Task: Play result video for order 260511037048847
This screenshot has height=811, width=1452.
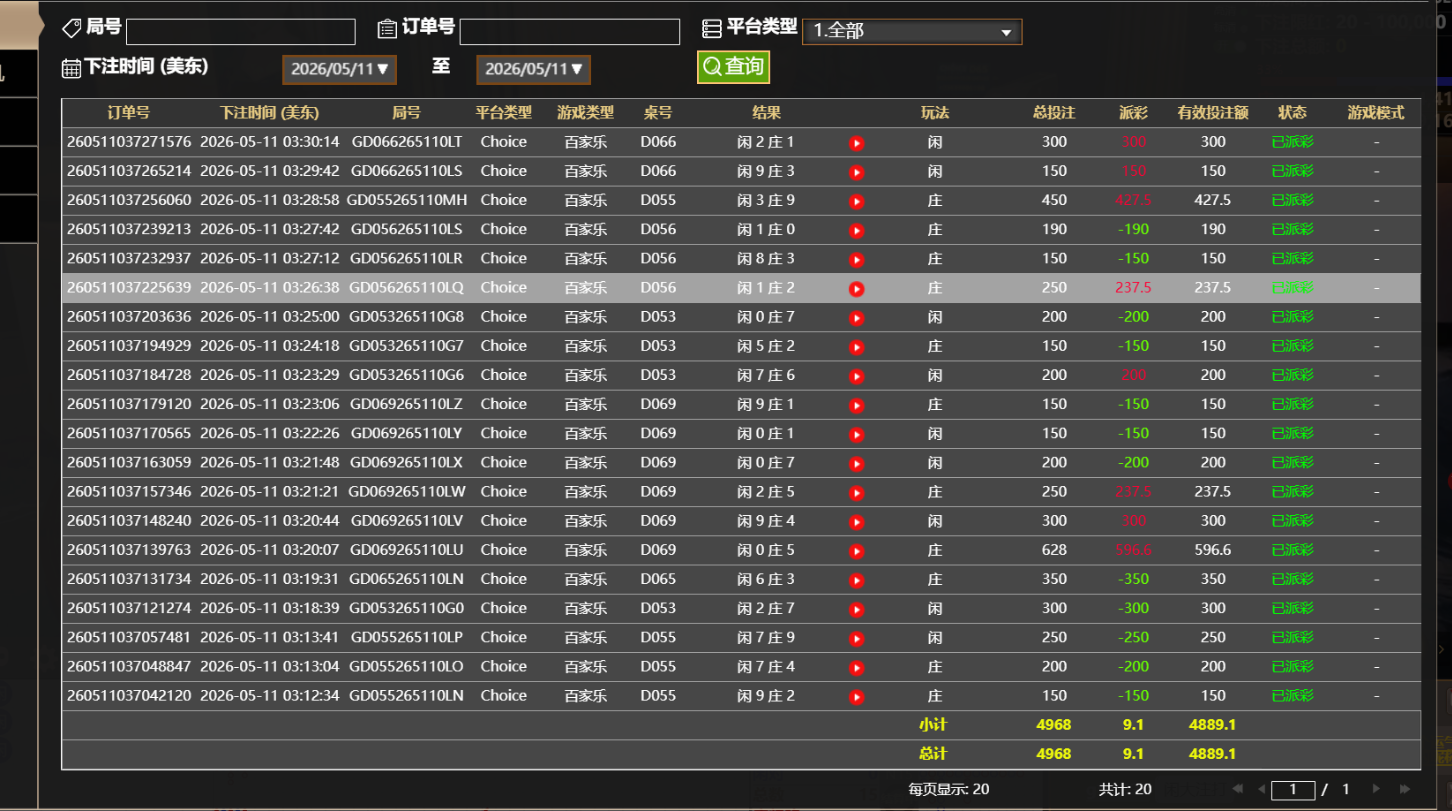Action: pyautogui.click(x=856, y=668)
